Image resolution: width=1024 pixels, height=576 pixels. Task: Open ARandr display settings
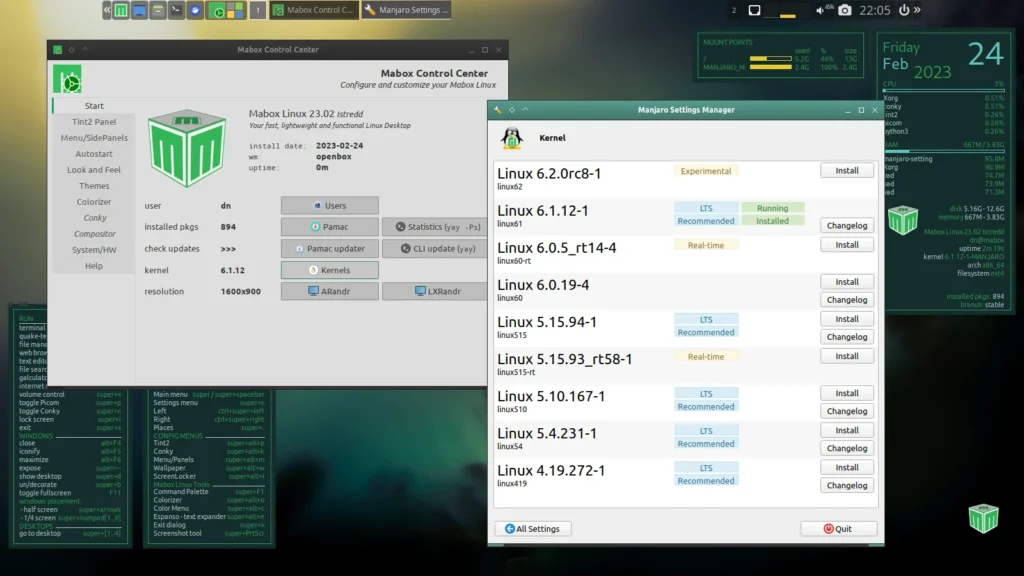(330, 291)
